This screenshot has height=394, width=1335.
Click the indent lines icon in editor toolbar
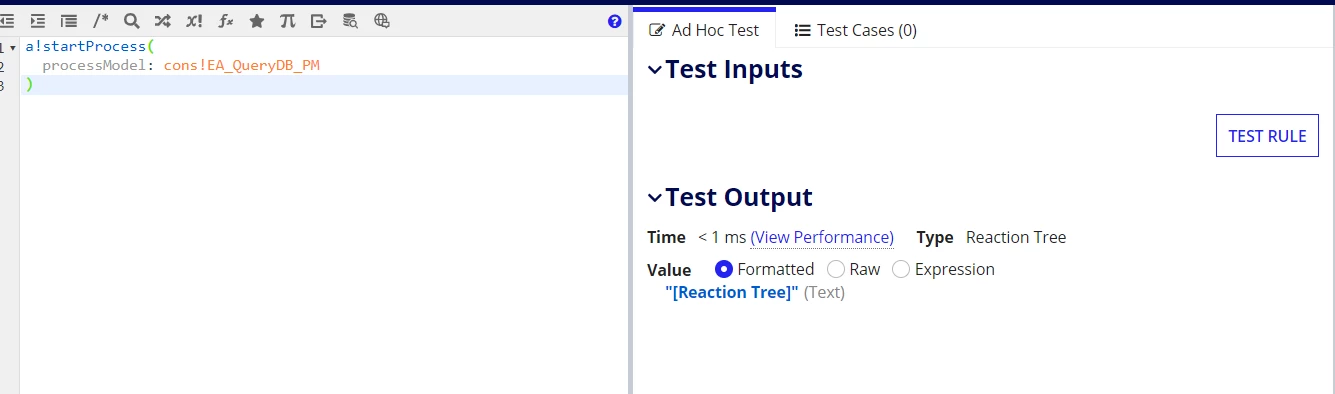(x=38, y=21)
